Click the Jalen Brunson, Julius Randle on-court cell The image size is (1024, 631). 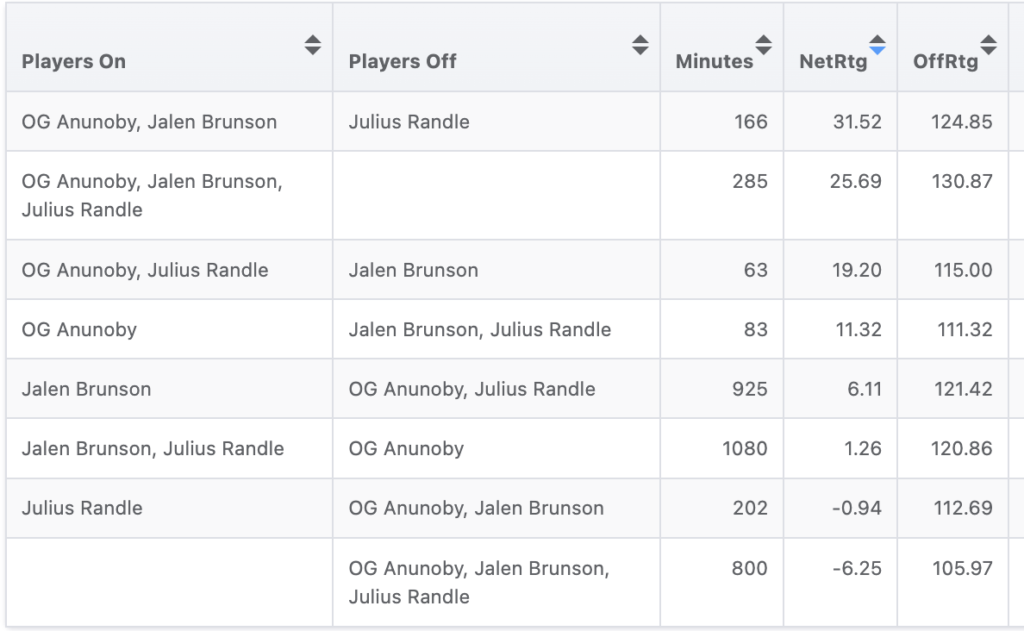[153, 449]
